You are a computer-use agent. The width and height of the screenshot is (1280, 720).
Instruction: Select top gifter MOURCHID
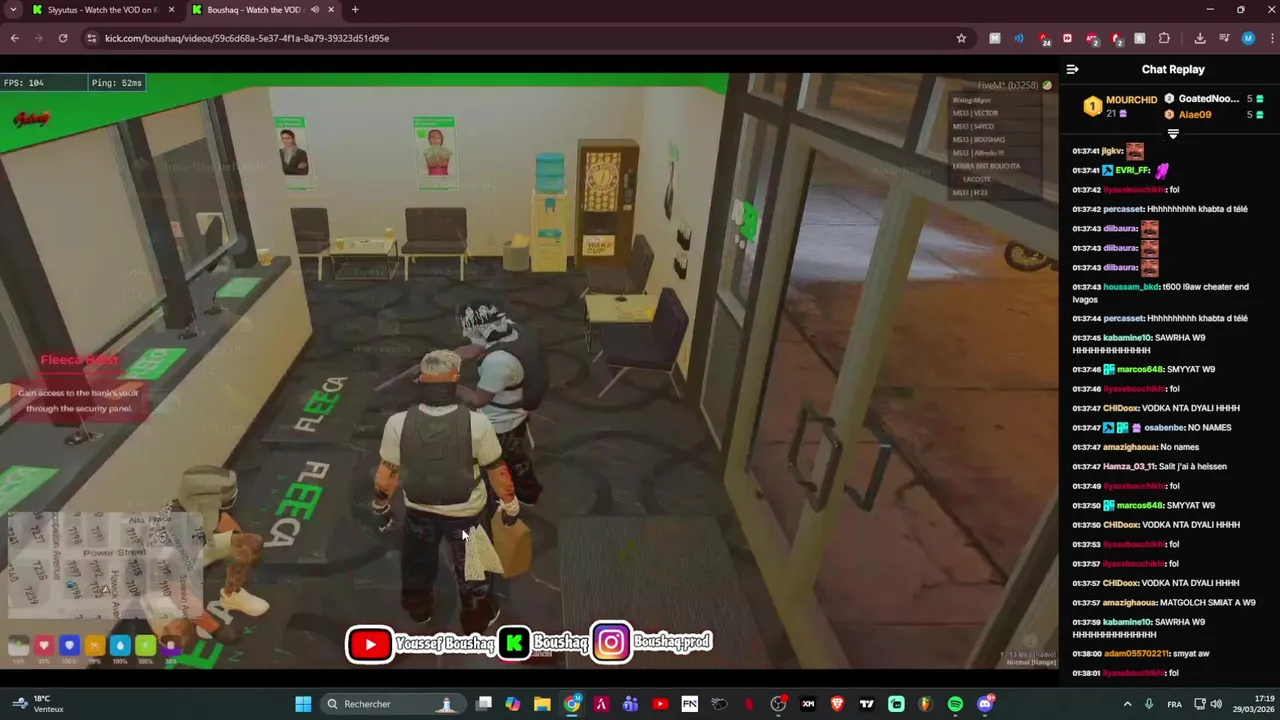click(1131, 100)
